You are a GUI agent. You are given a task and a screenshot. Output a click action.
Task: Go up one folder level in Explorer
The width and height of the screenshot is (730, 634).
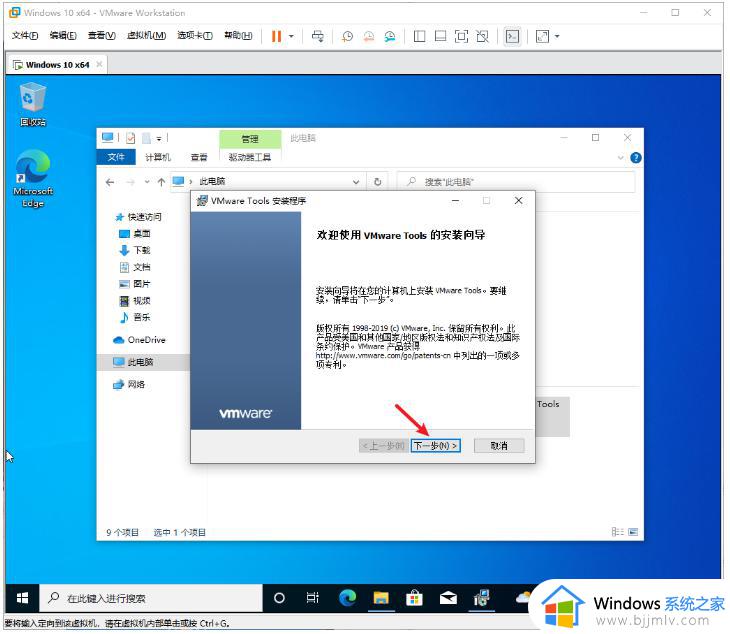click(x=161, y=182)
